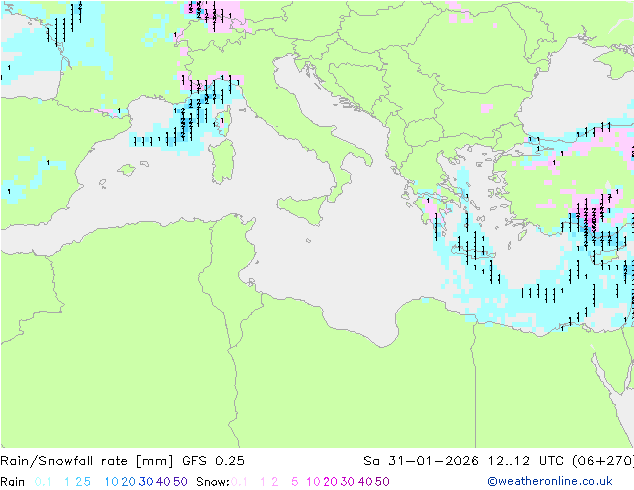The height and width of the screenshot is (490, 634).
Task: Select the Snow legend 20 value
Action: tap(330, 482)
